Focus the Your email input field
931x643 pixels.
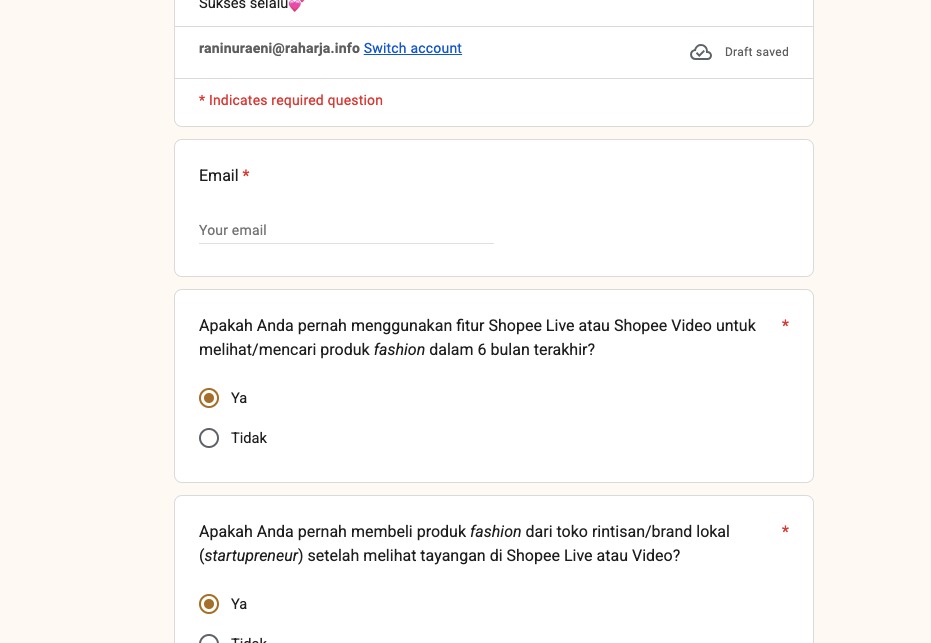coord(346,230)
